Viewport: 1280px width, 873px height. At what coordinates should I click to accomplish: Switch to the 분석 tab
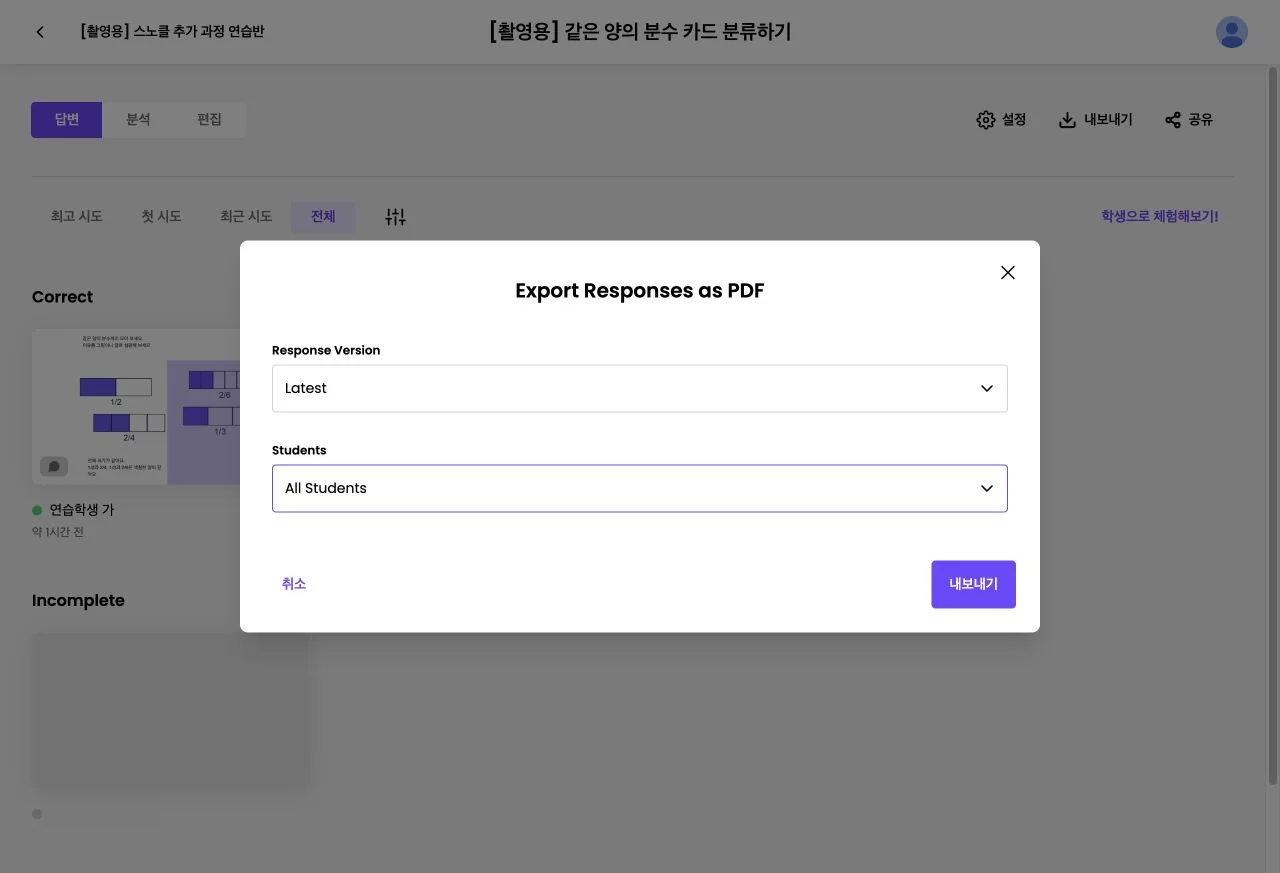pos(138,120)
